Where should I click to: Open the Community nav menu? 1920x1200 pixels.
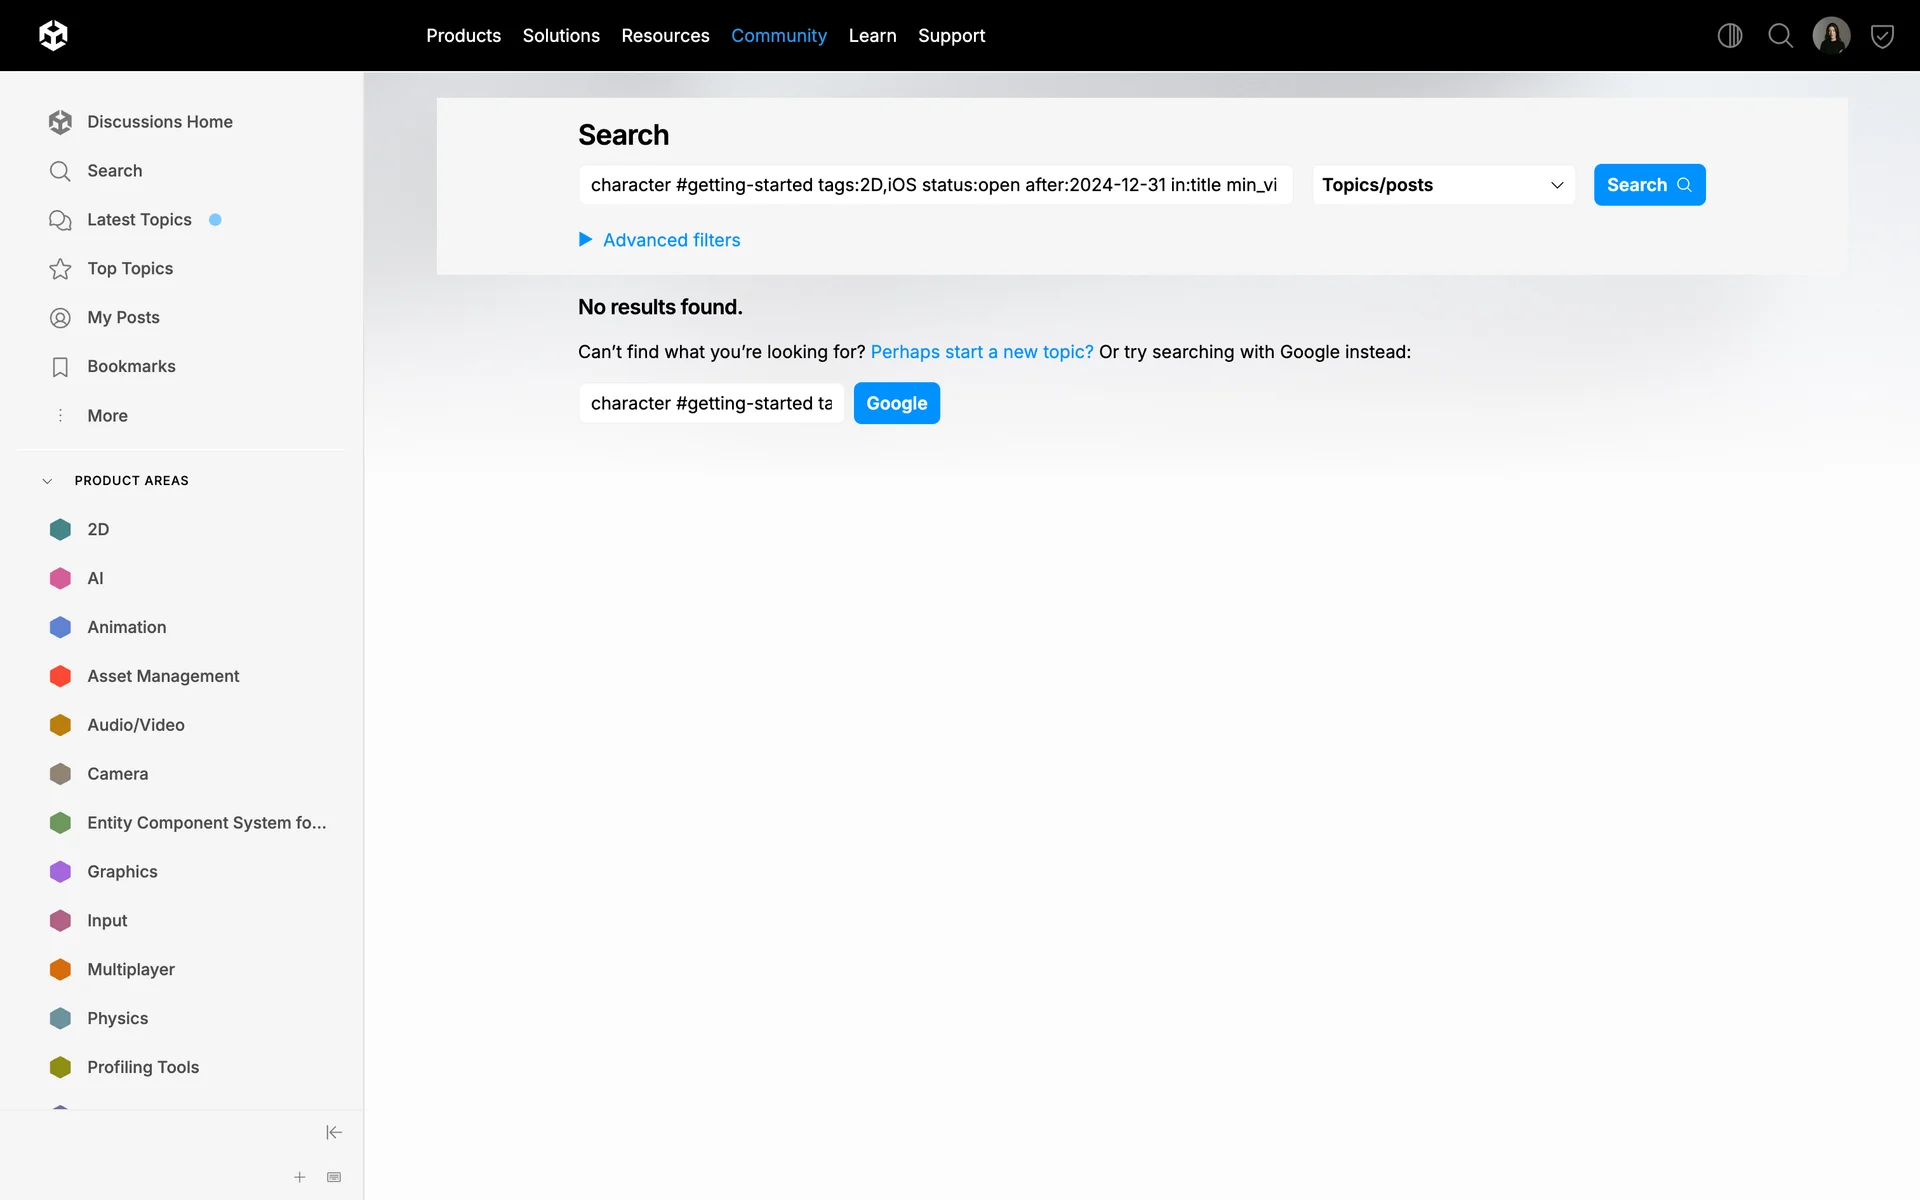778,36
